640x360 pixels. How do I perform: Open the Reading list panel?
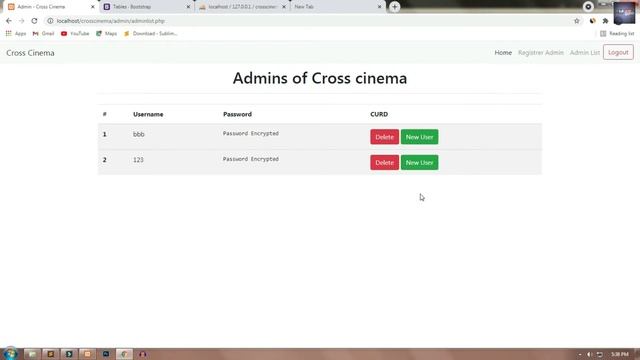(617, 33)
